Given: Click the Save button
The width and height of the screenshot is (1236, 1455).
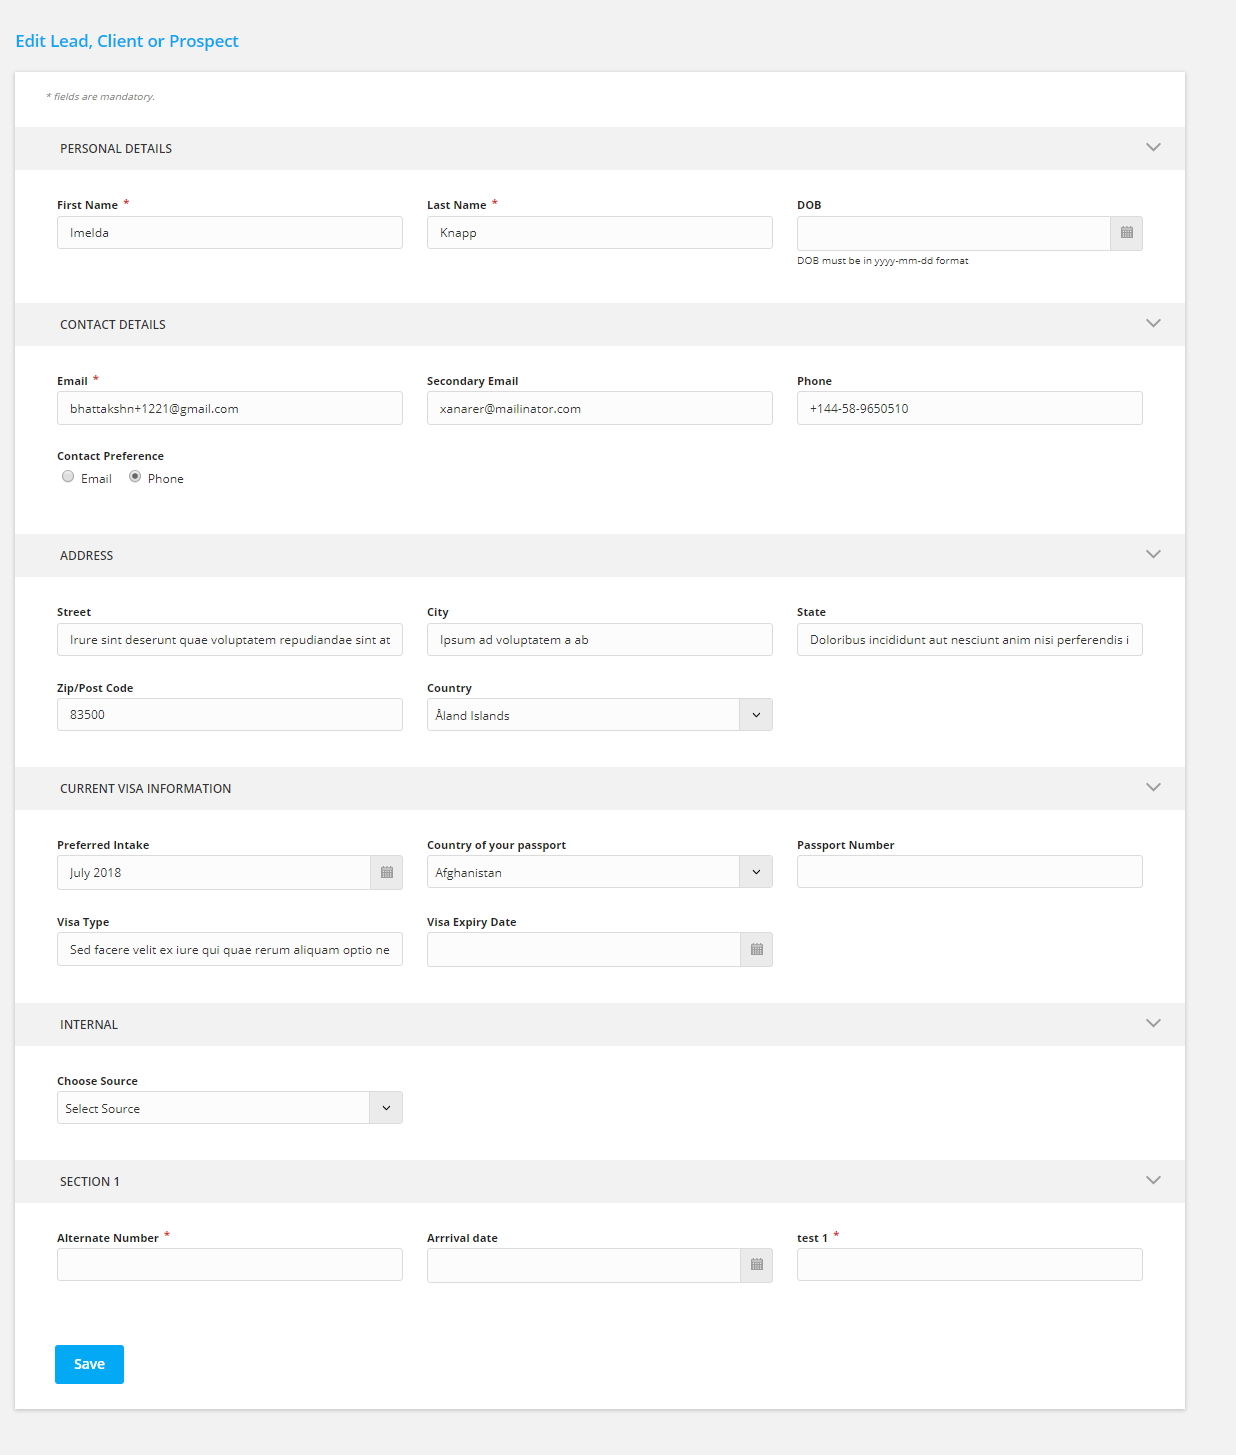Looking at the screenshot, I should point(89,1364).
